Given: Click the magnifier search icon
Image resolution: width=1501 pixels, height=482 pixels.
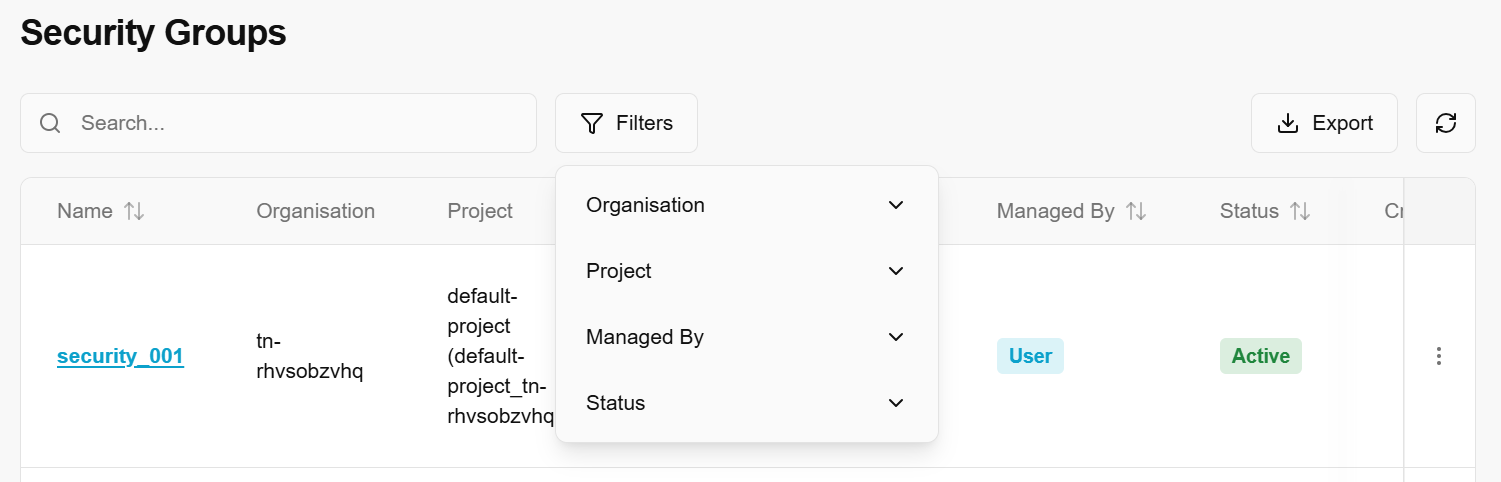Looking at the screenshot, I should tap(50, 123).
